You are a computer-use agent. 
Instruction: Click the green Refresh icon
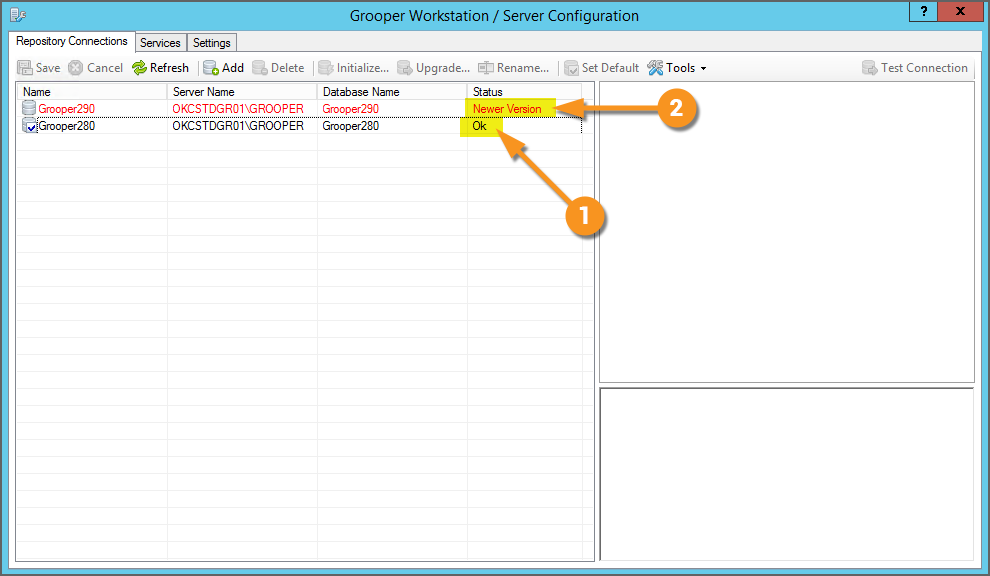(x=139, y=68)
